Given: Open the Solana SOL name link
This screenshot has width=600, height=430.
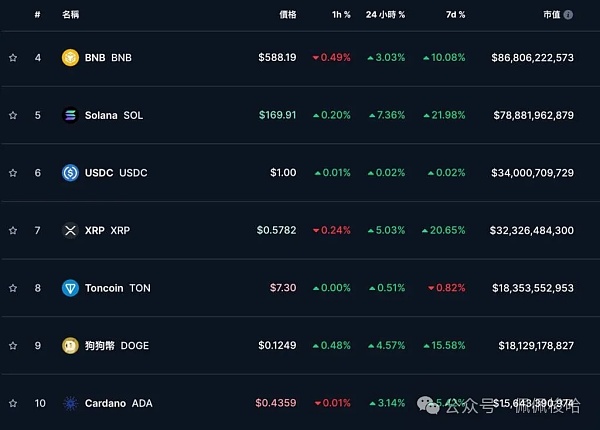Looking at the screenshot, I should click(x=113, y=115).
